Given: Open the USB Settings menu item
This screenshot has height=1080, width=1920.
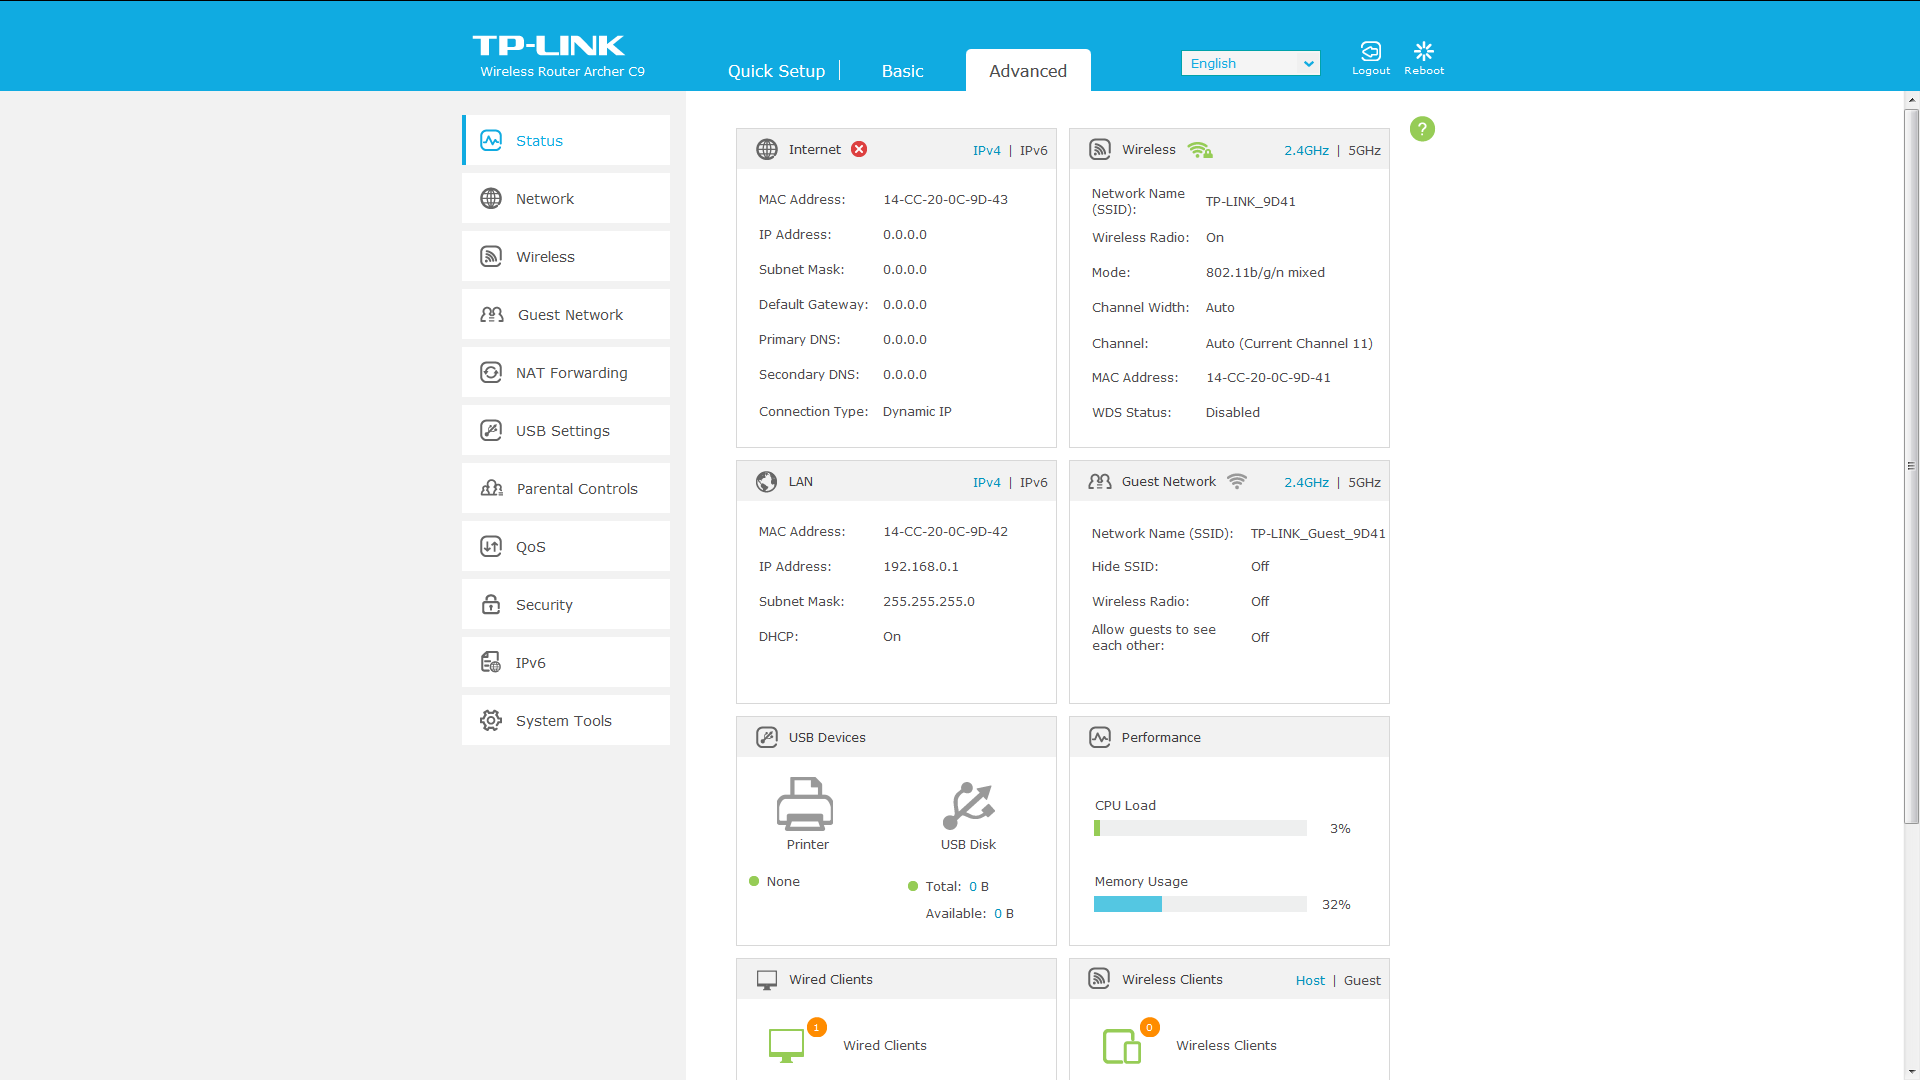Looking at the screenshot, I should tap(566, 430).
